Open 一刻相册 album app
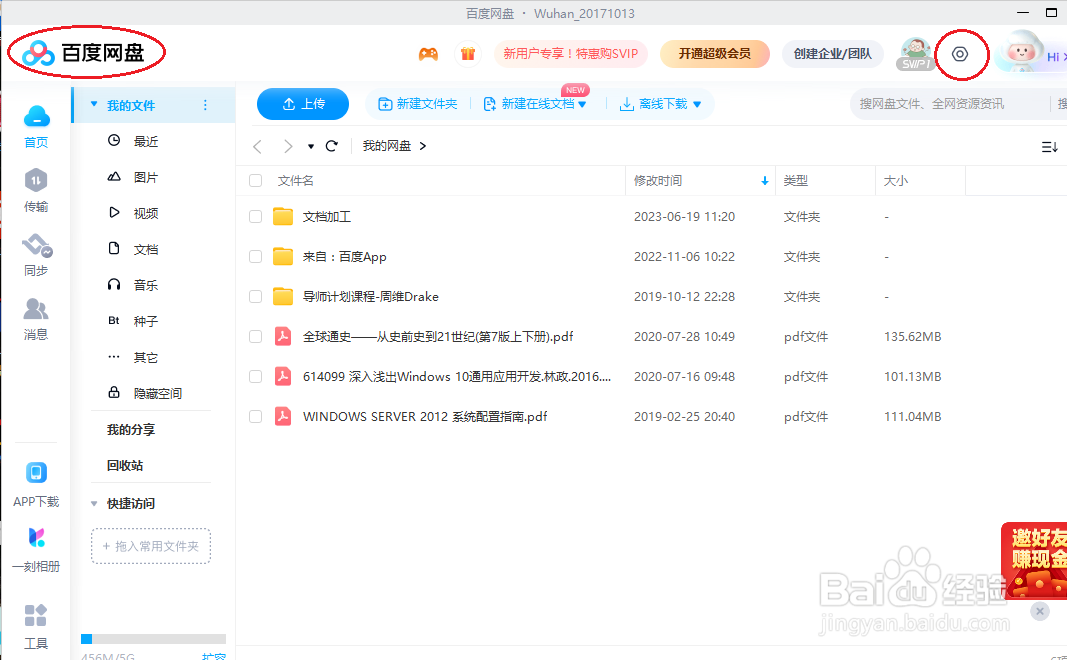This screenshot has width=1067, height=660. point(36,550)
